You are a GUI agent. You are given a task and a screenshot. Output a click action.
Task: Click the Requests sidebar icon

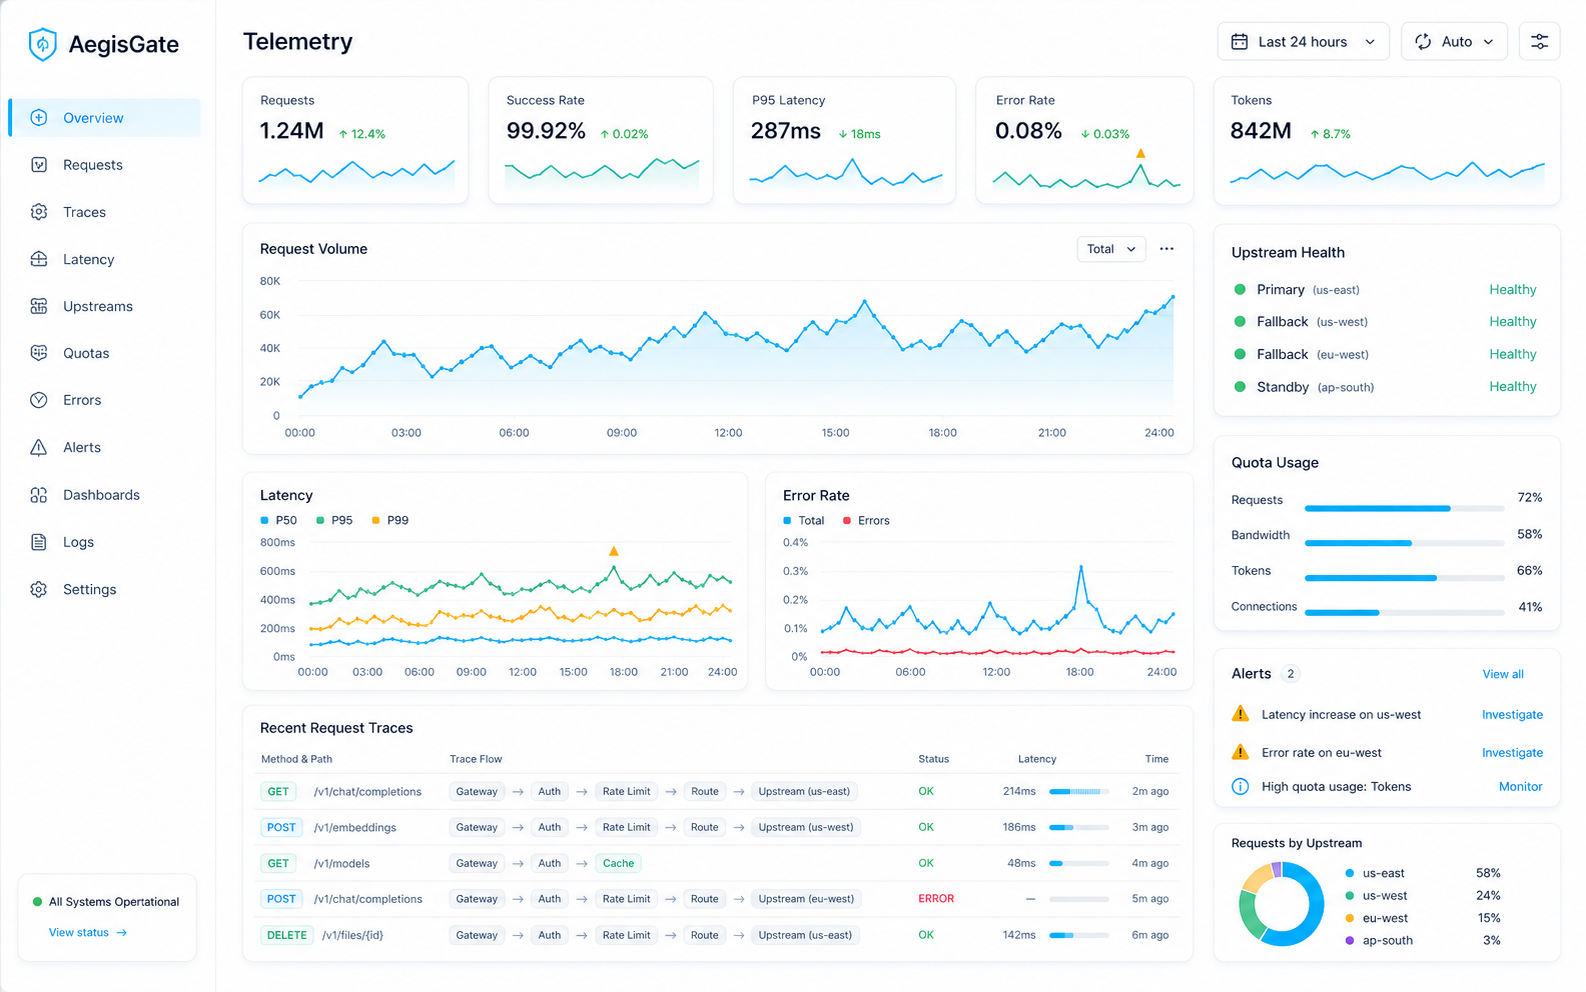tap(39, 165)
